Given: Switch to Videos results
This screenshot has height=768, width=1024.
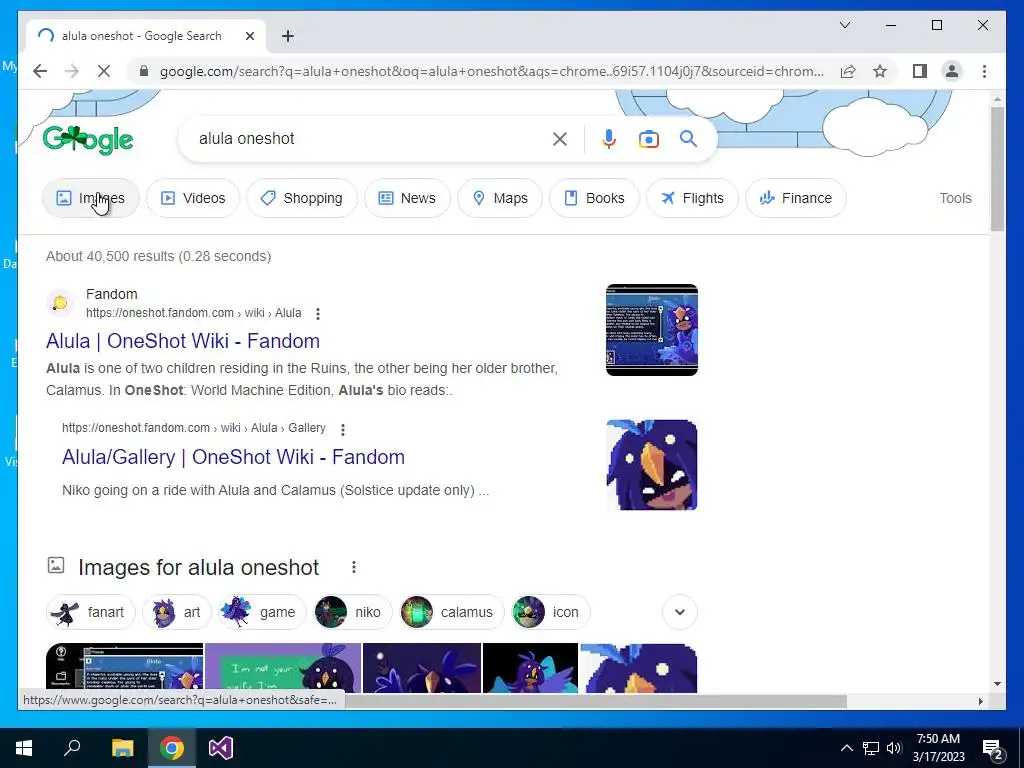Looking at the screenshot, I should click(193, 198).
